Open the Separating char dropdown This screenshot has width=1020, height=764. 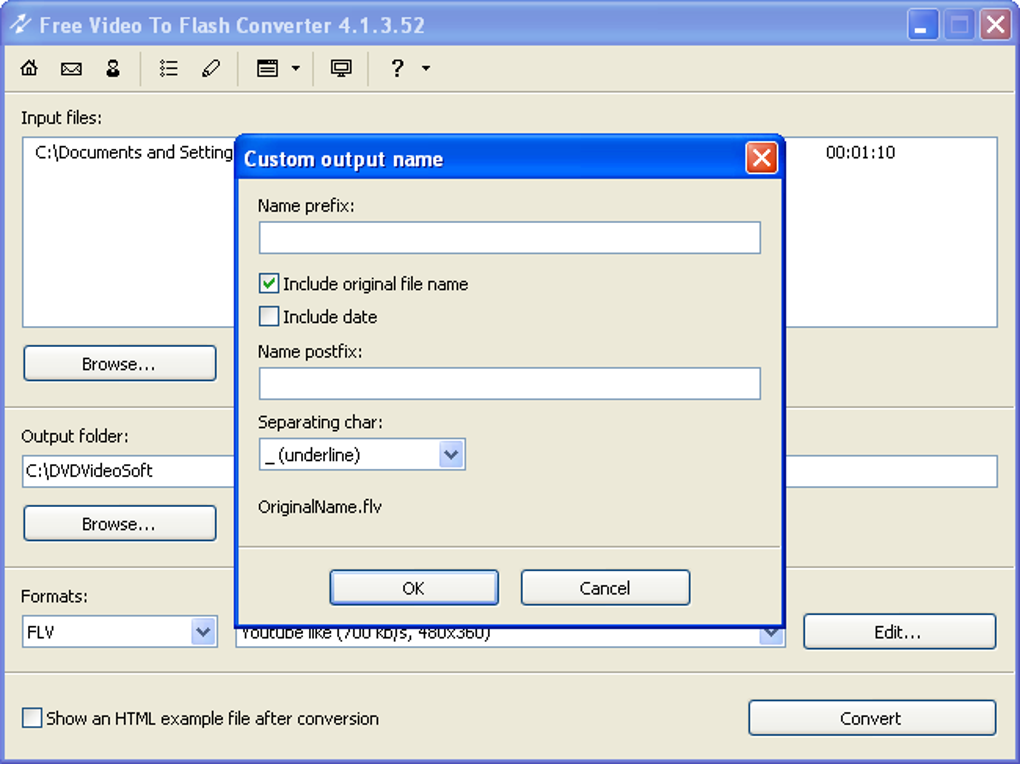[x=451, y=455]
